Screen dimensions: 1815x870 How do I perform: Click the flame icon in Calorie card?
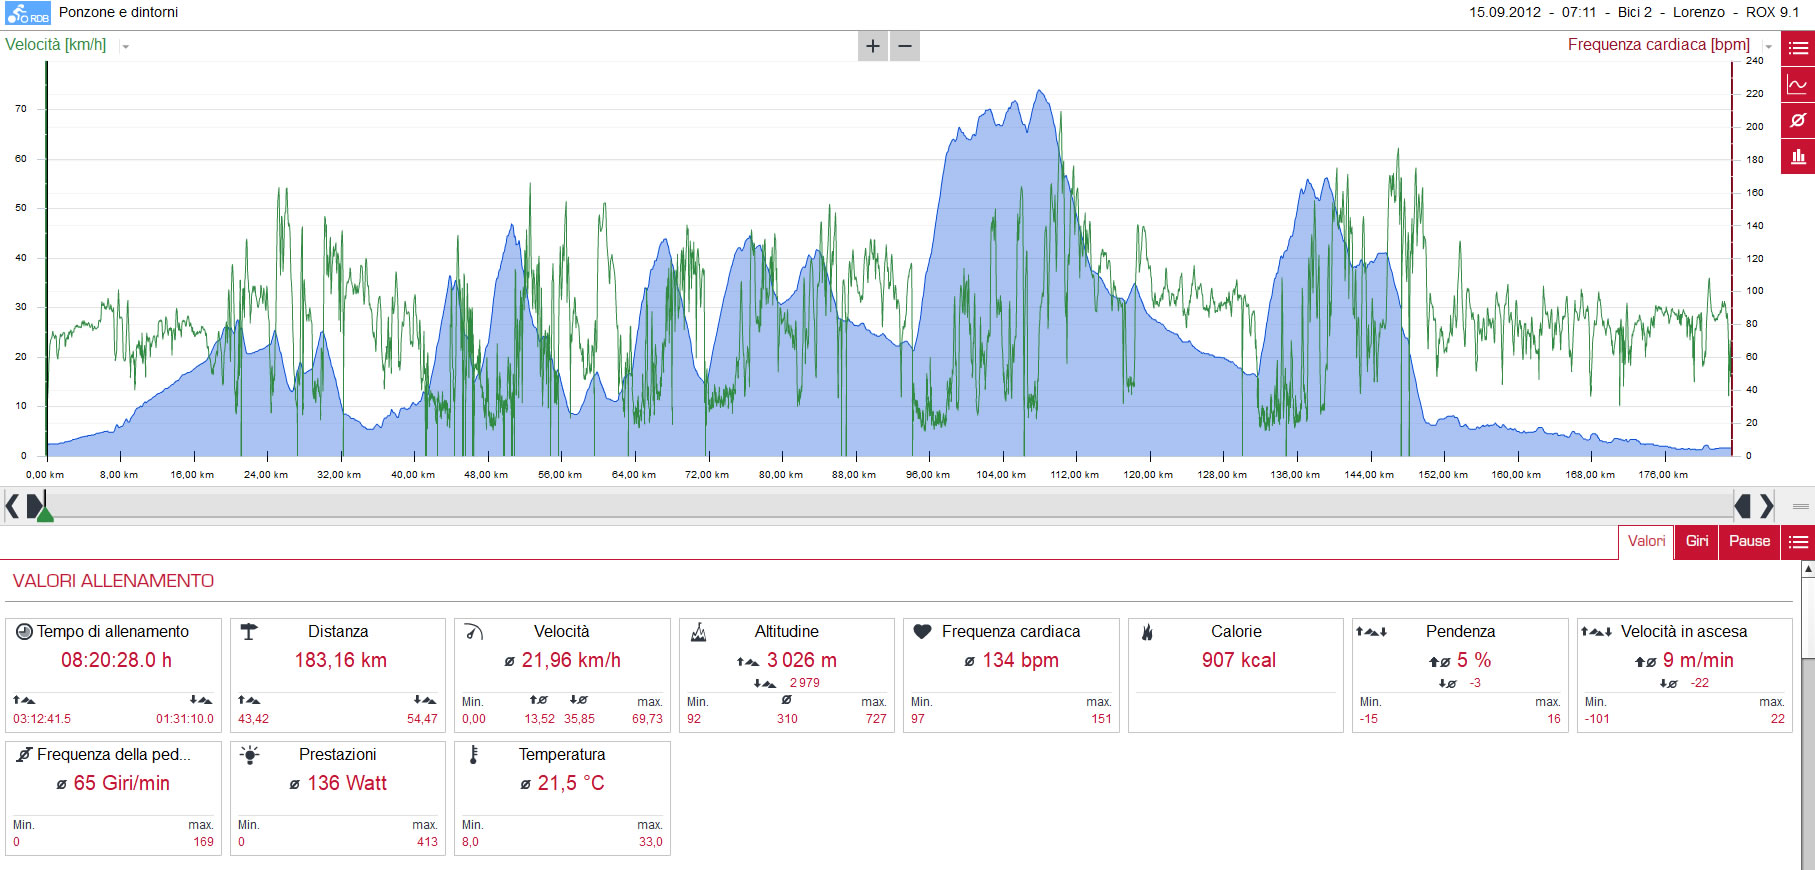click(x=1147, y=632)
